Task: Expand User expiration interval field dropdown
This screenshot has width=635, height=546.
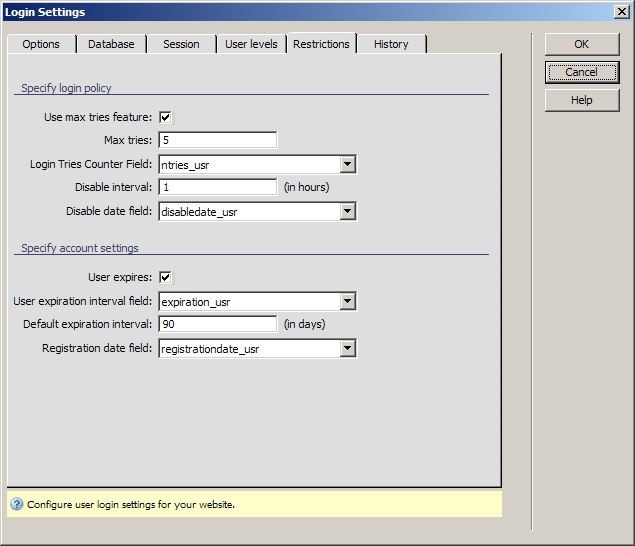Action: (x=347, y=301)
